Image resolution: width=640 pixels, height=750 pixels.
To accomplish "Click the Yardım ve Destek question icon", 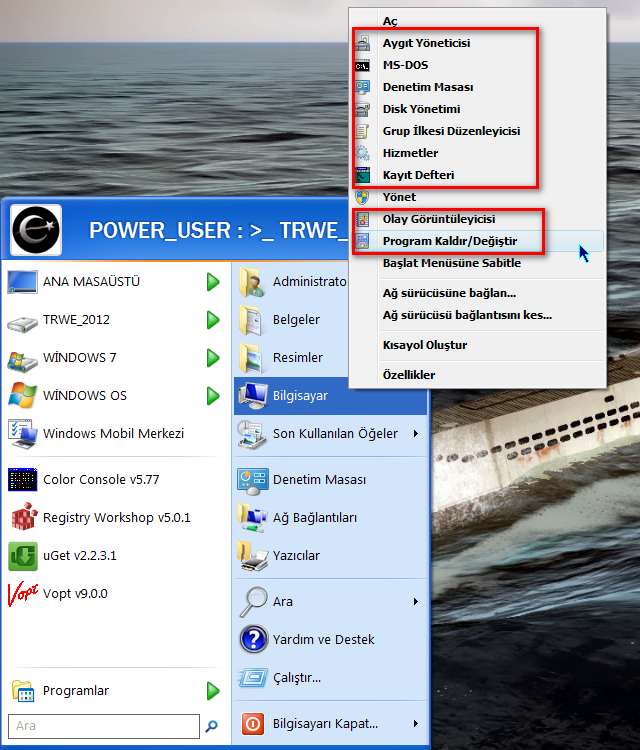I will [x=254, y=639].
